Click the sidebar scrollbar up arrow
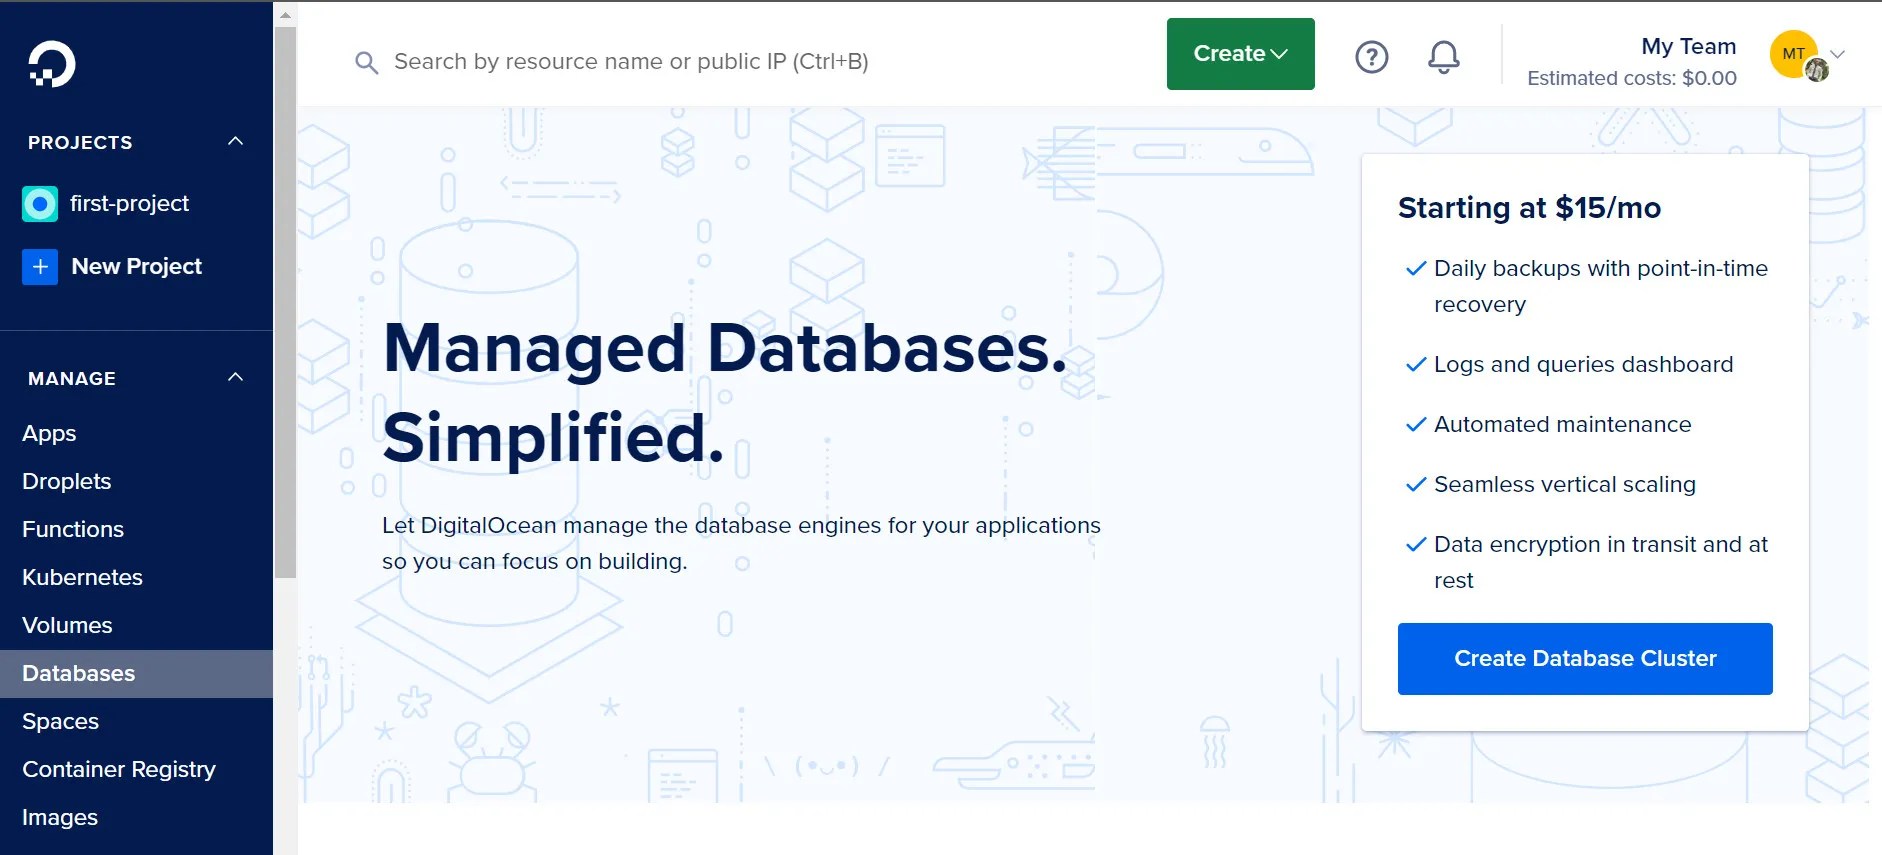 click(285, 15)
